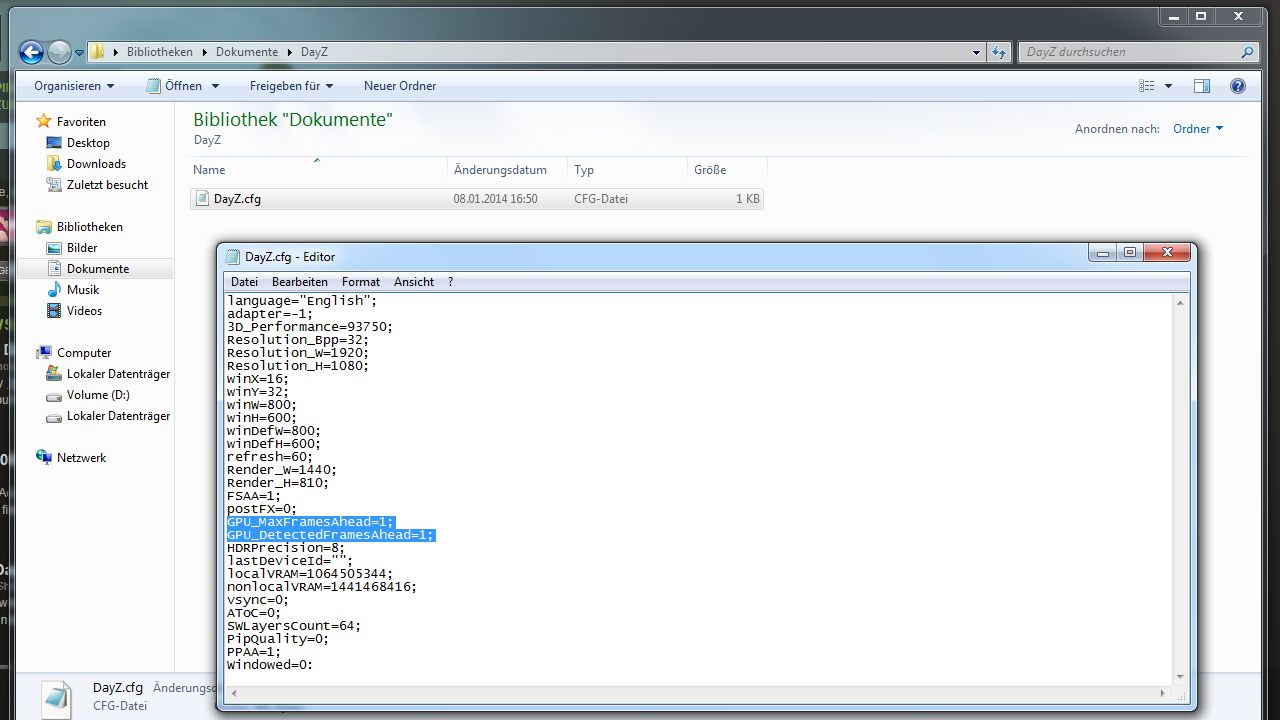The height and width of the screenshot is (720, 1280).
Task: Click the date 08.01.2014 16:50 in the file row
Action: point(496,199)
